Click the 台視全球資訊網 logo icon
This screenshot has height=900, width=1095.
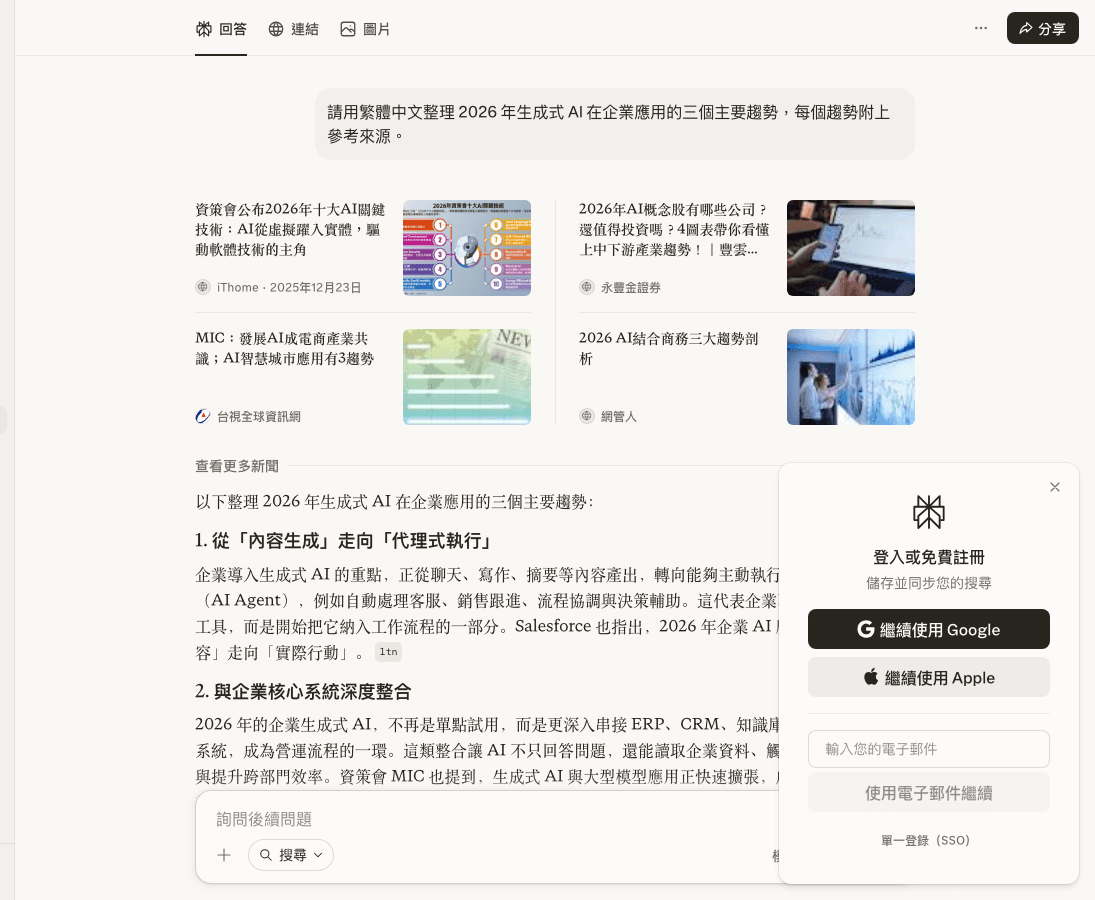(203, 416)
